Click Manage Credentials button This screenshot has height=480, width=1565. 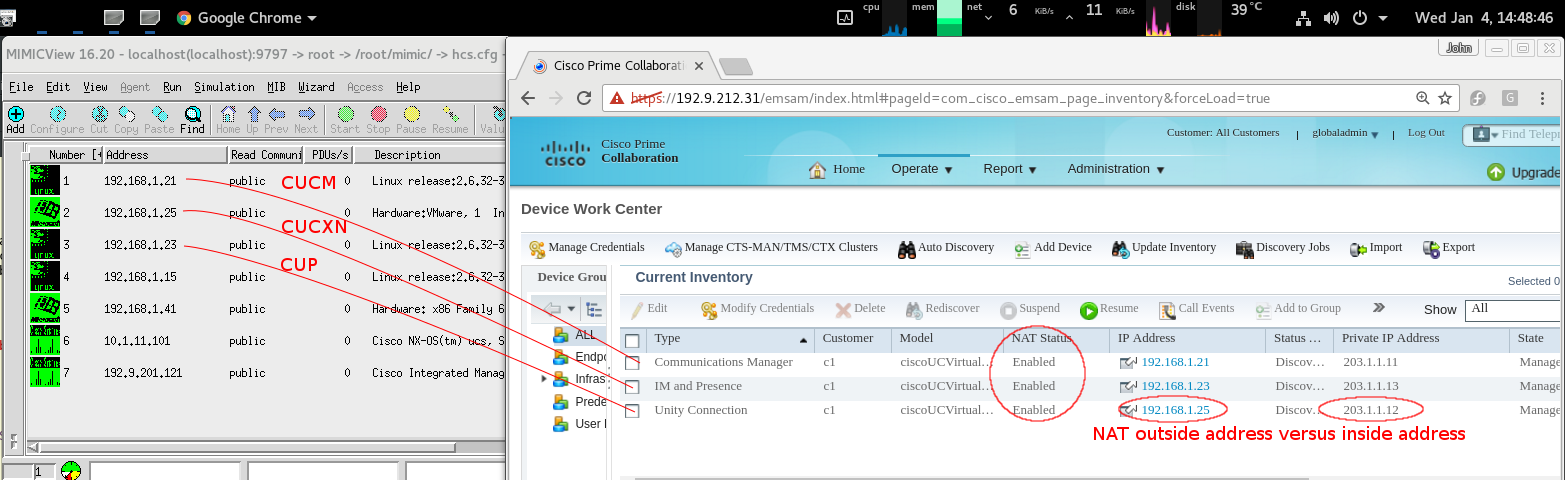click(x=587, y=248)
